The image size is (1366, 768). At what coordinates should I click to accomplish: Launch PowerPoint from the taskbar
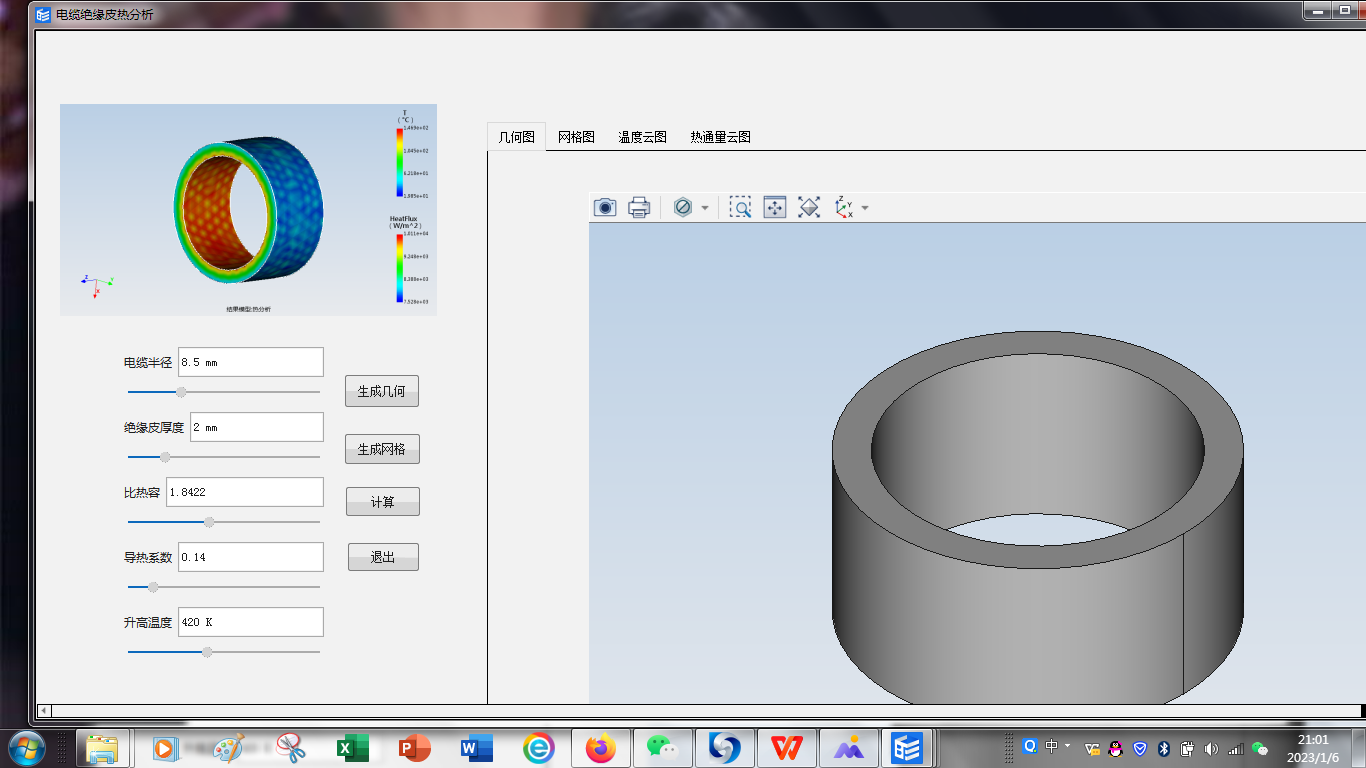click(x=414, y=748)
